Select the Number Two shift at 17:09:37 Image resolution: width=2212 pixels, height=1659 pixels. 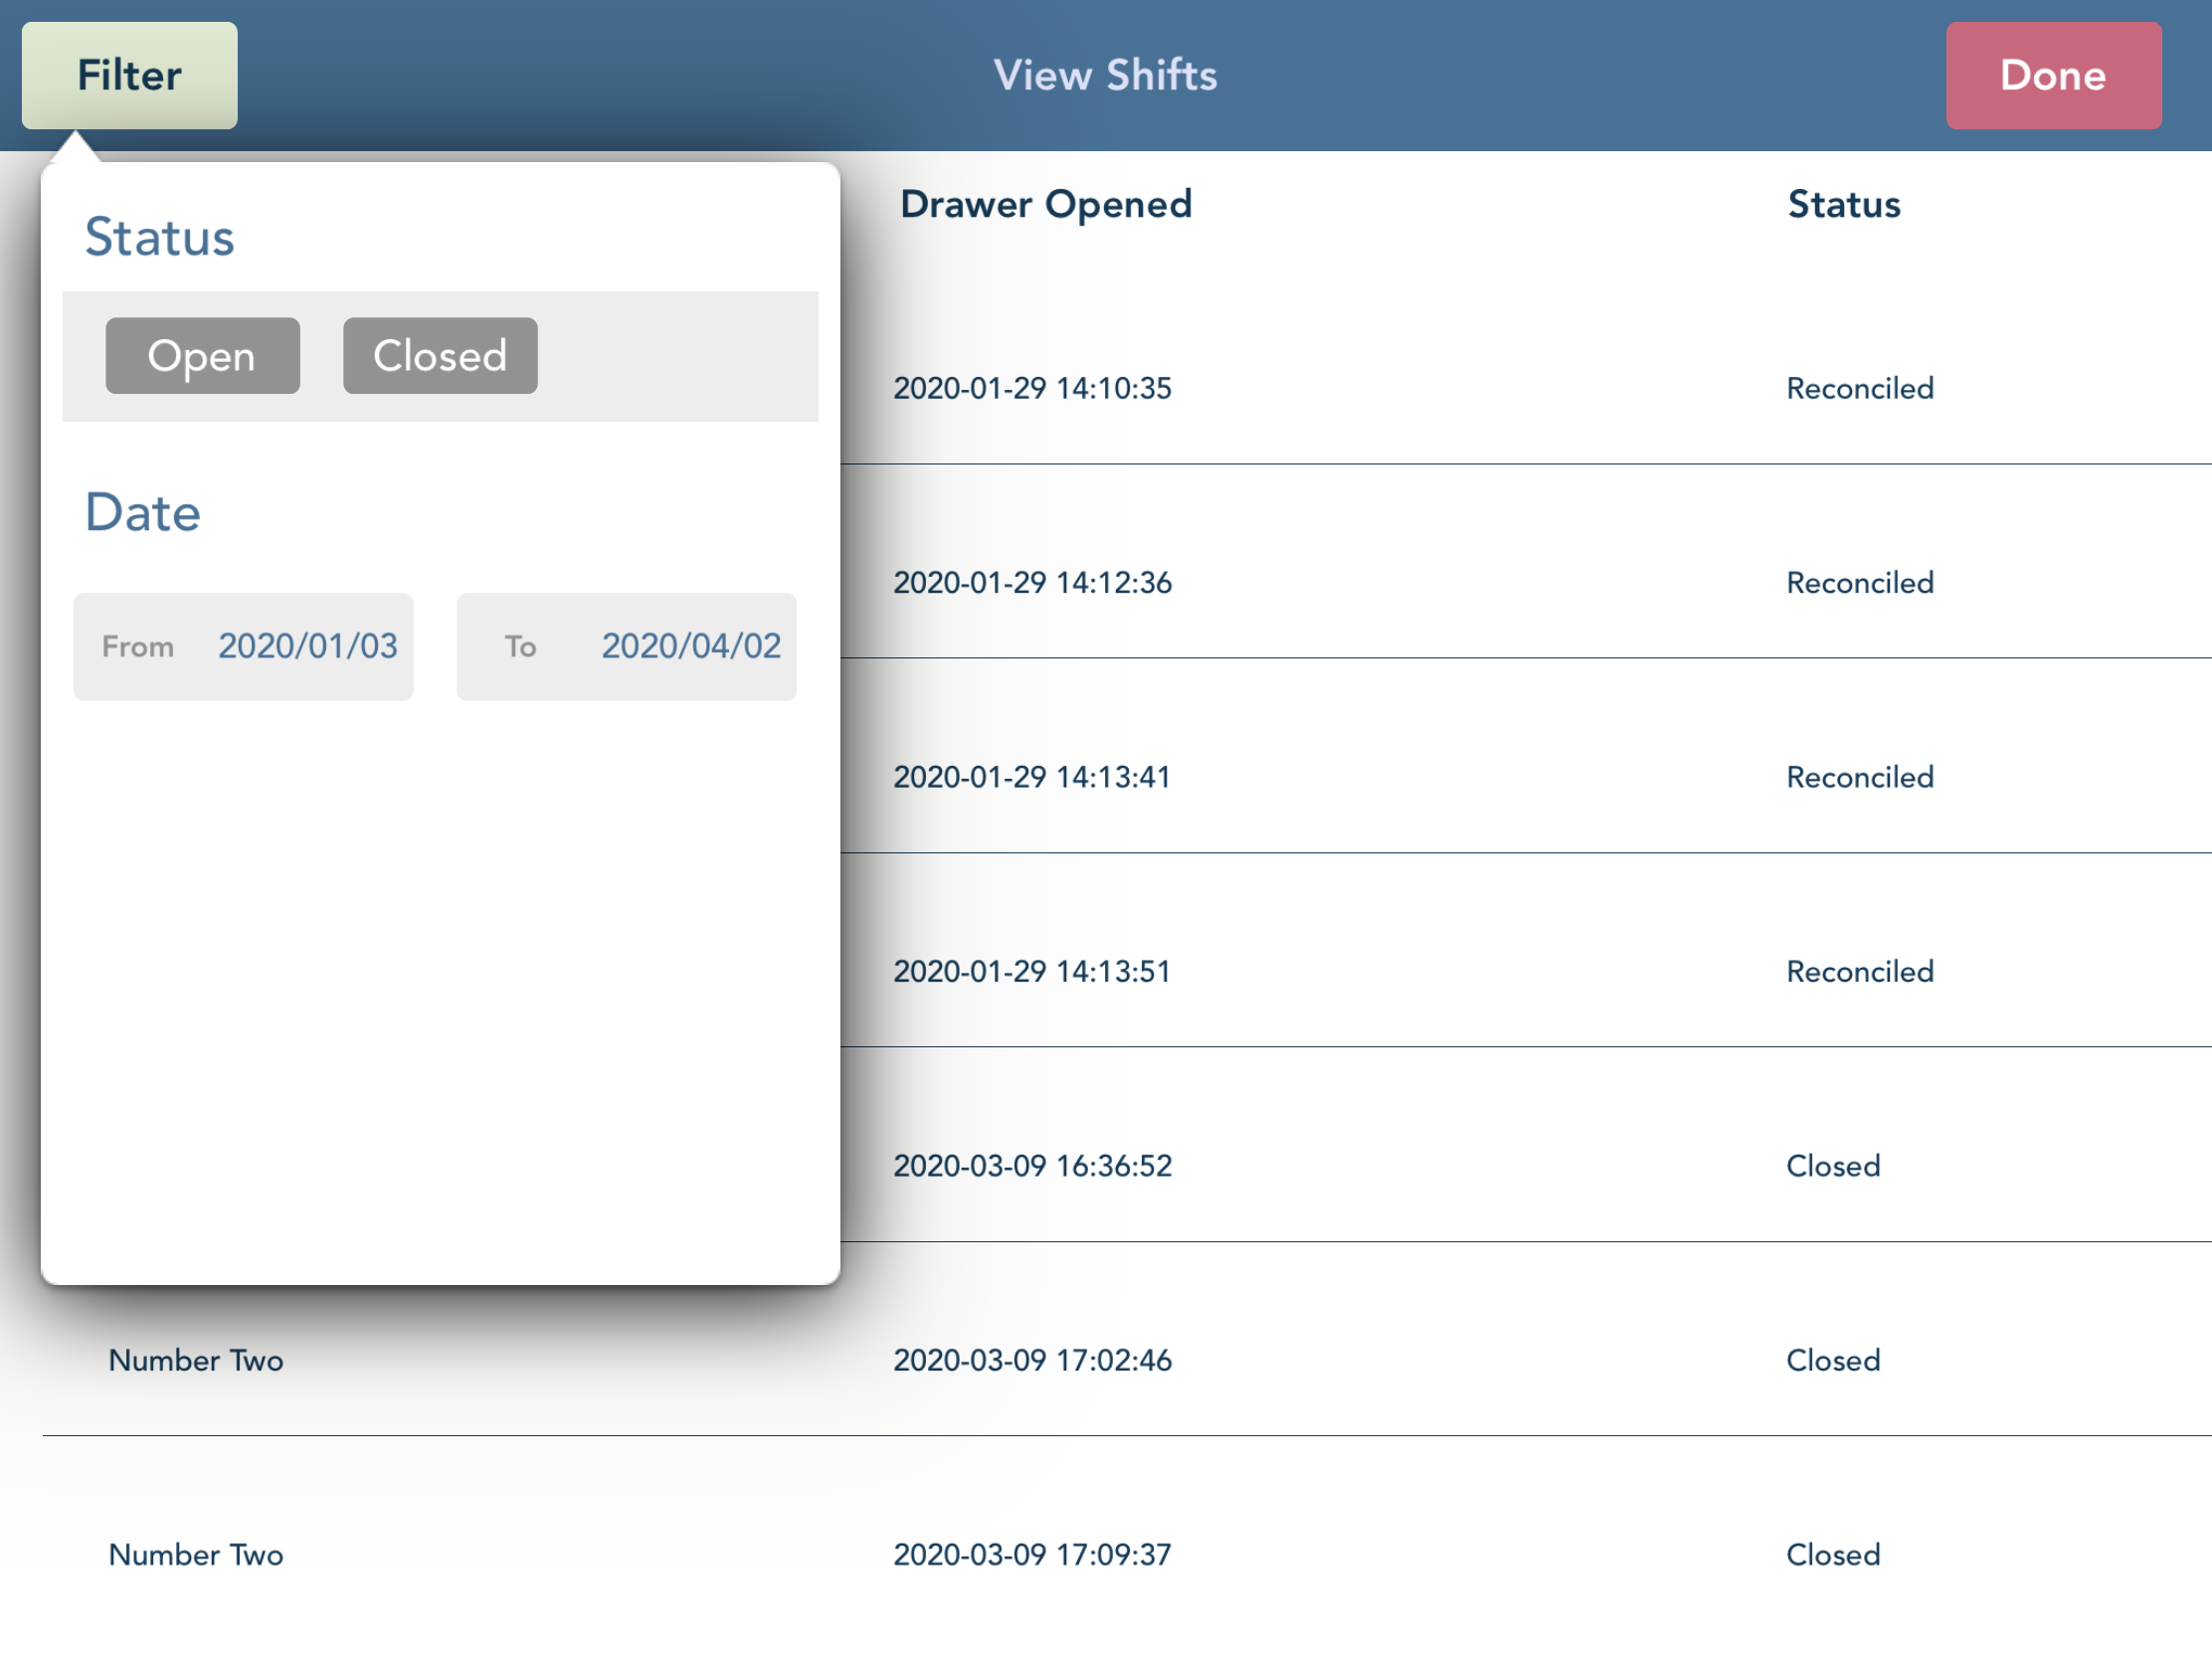click(x=1031, y=1554)
